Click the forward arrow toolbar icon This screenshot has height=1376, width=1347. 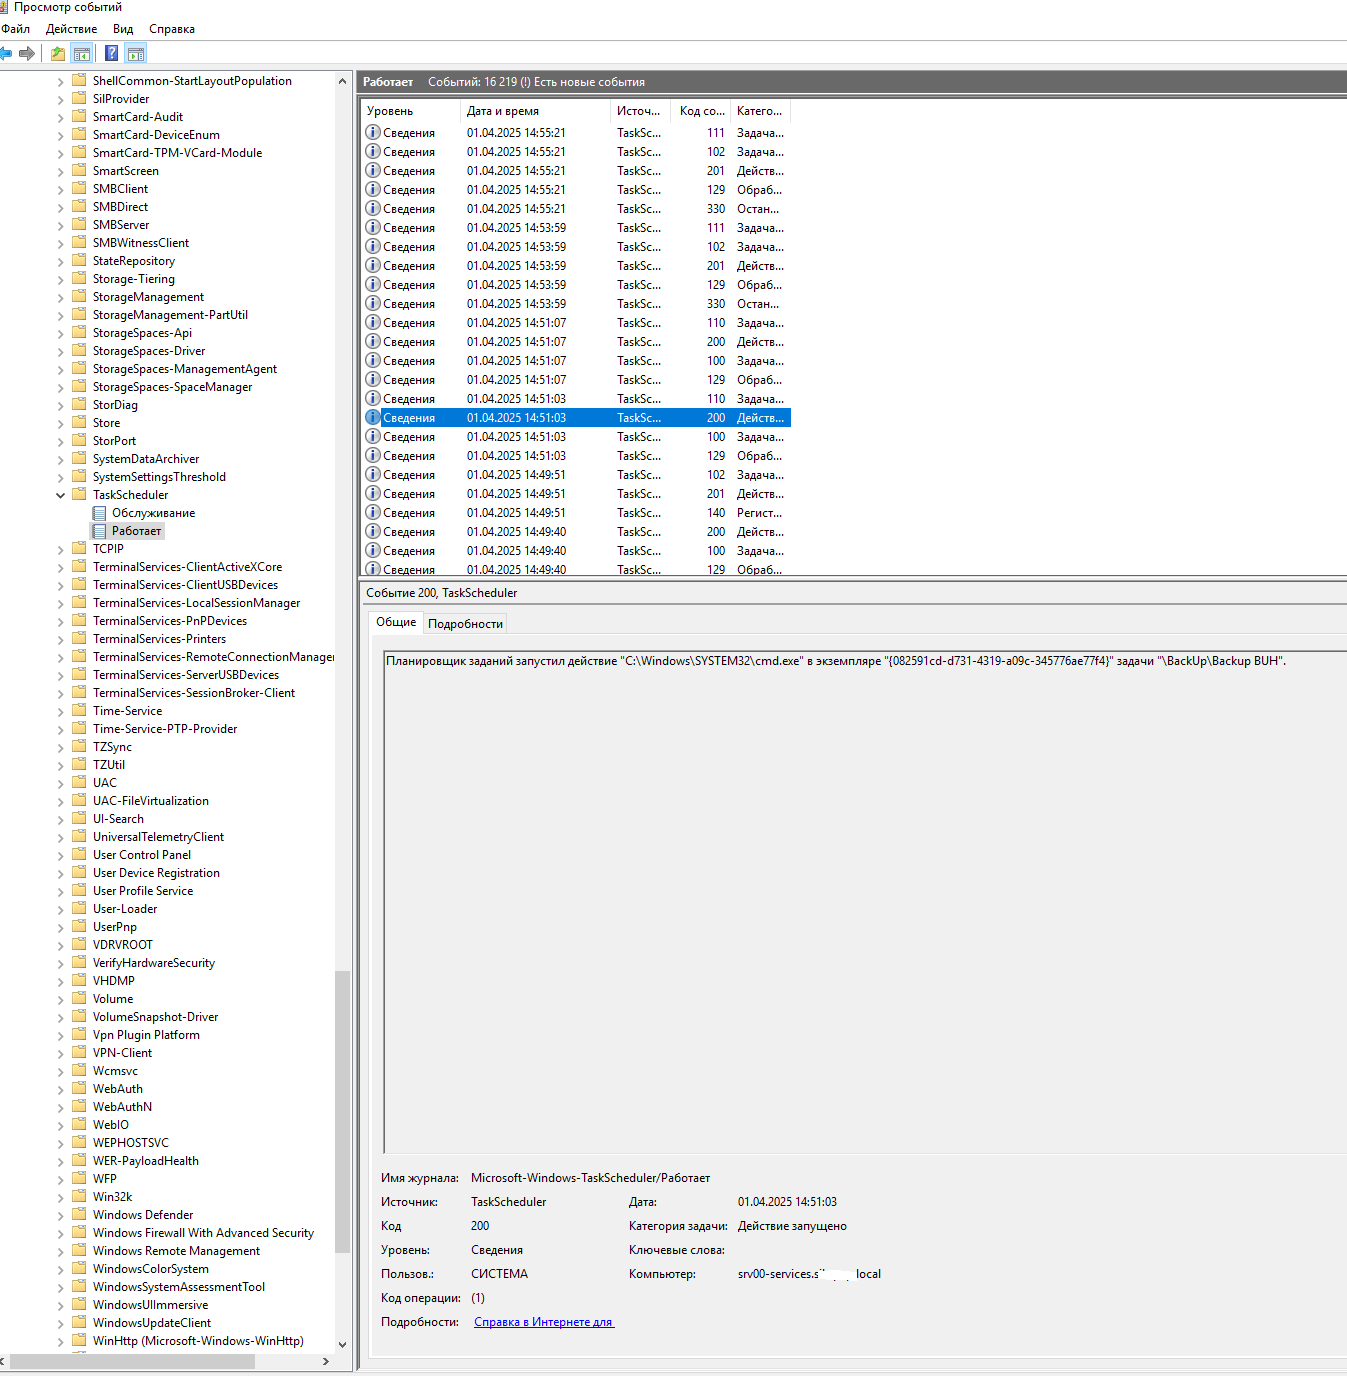[27, 54]
